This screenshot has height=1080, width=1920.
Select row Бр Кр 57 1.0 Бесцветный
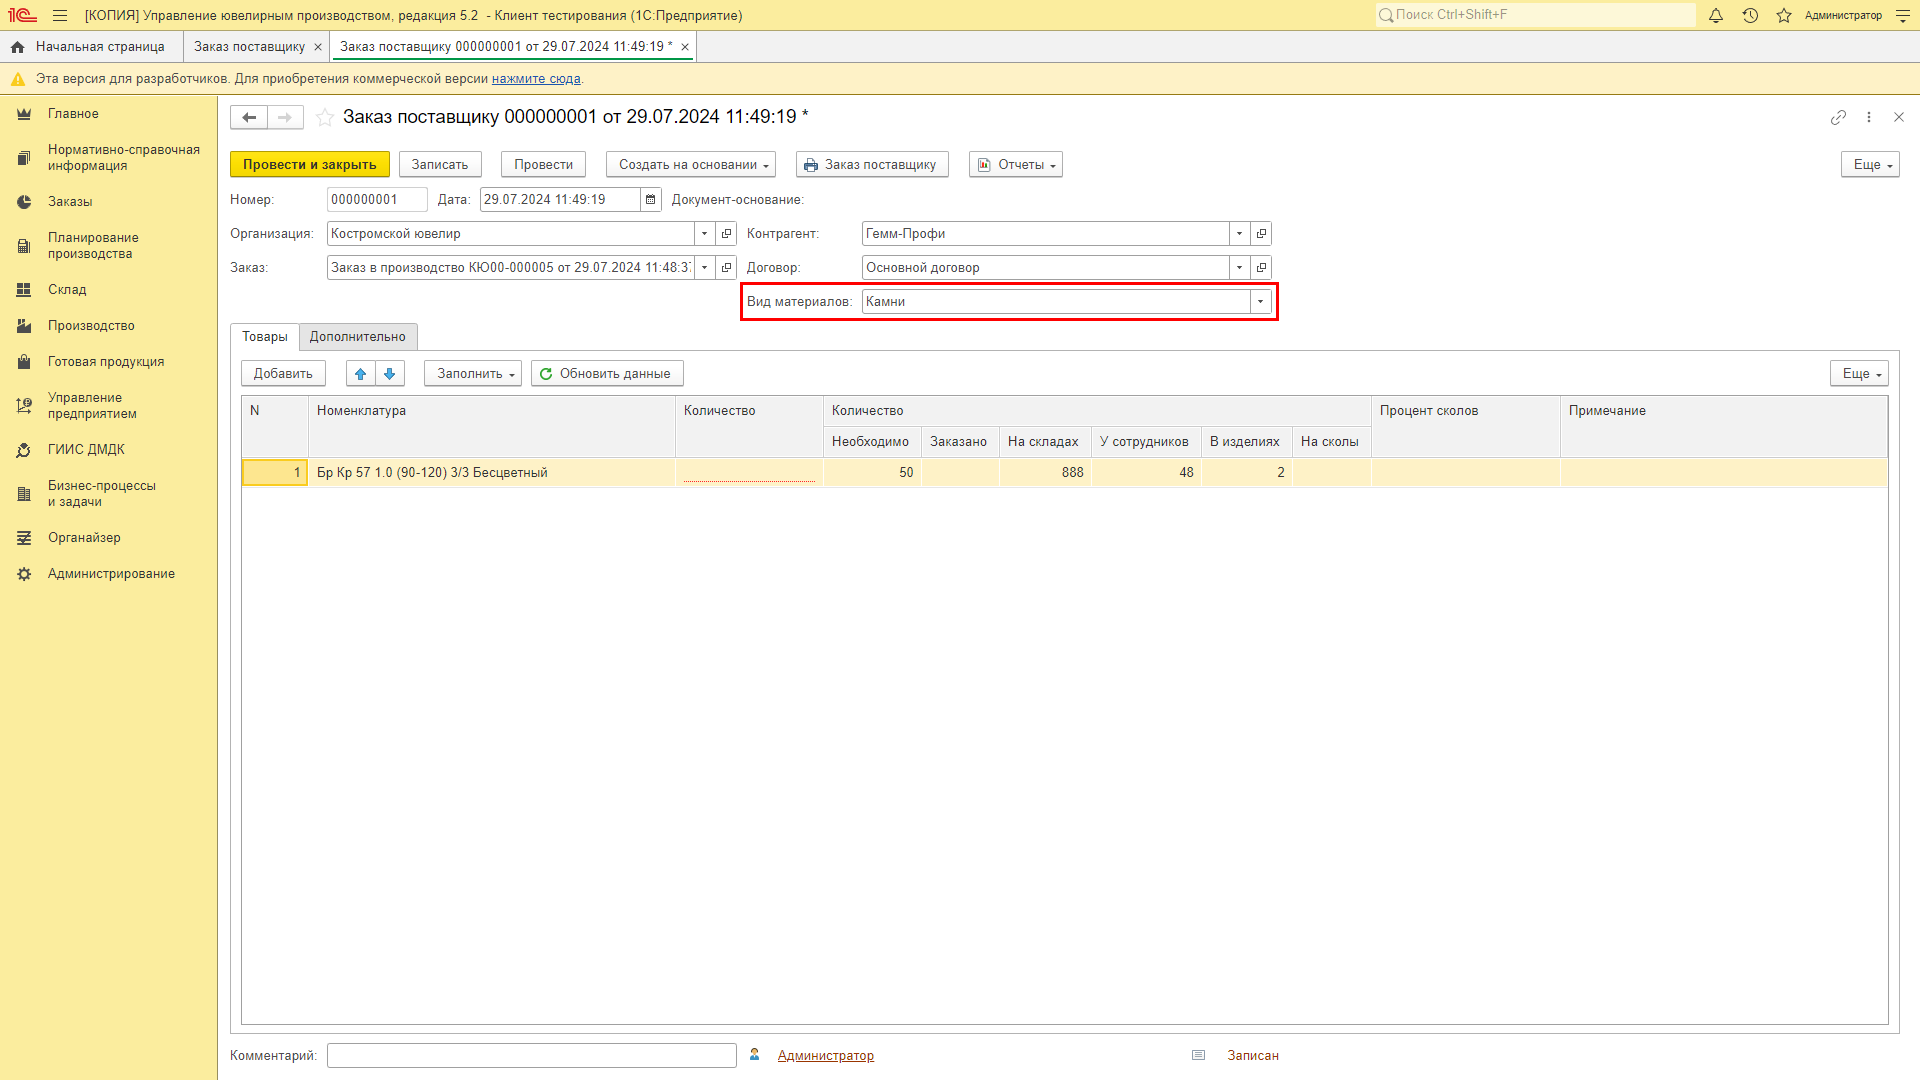(1064, 472)
